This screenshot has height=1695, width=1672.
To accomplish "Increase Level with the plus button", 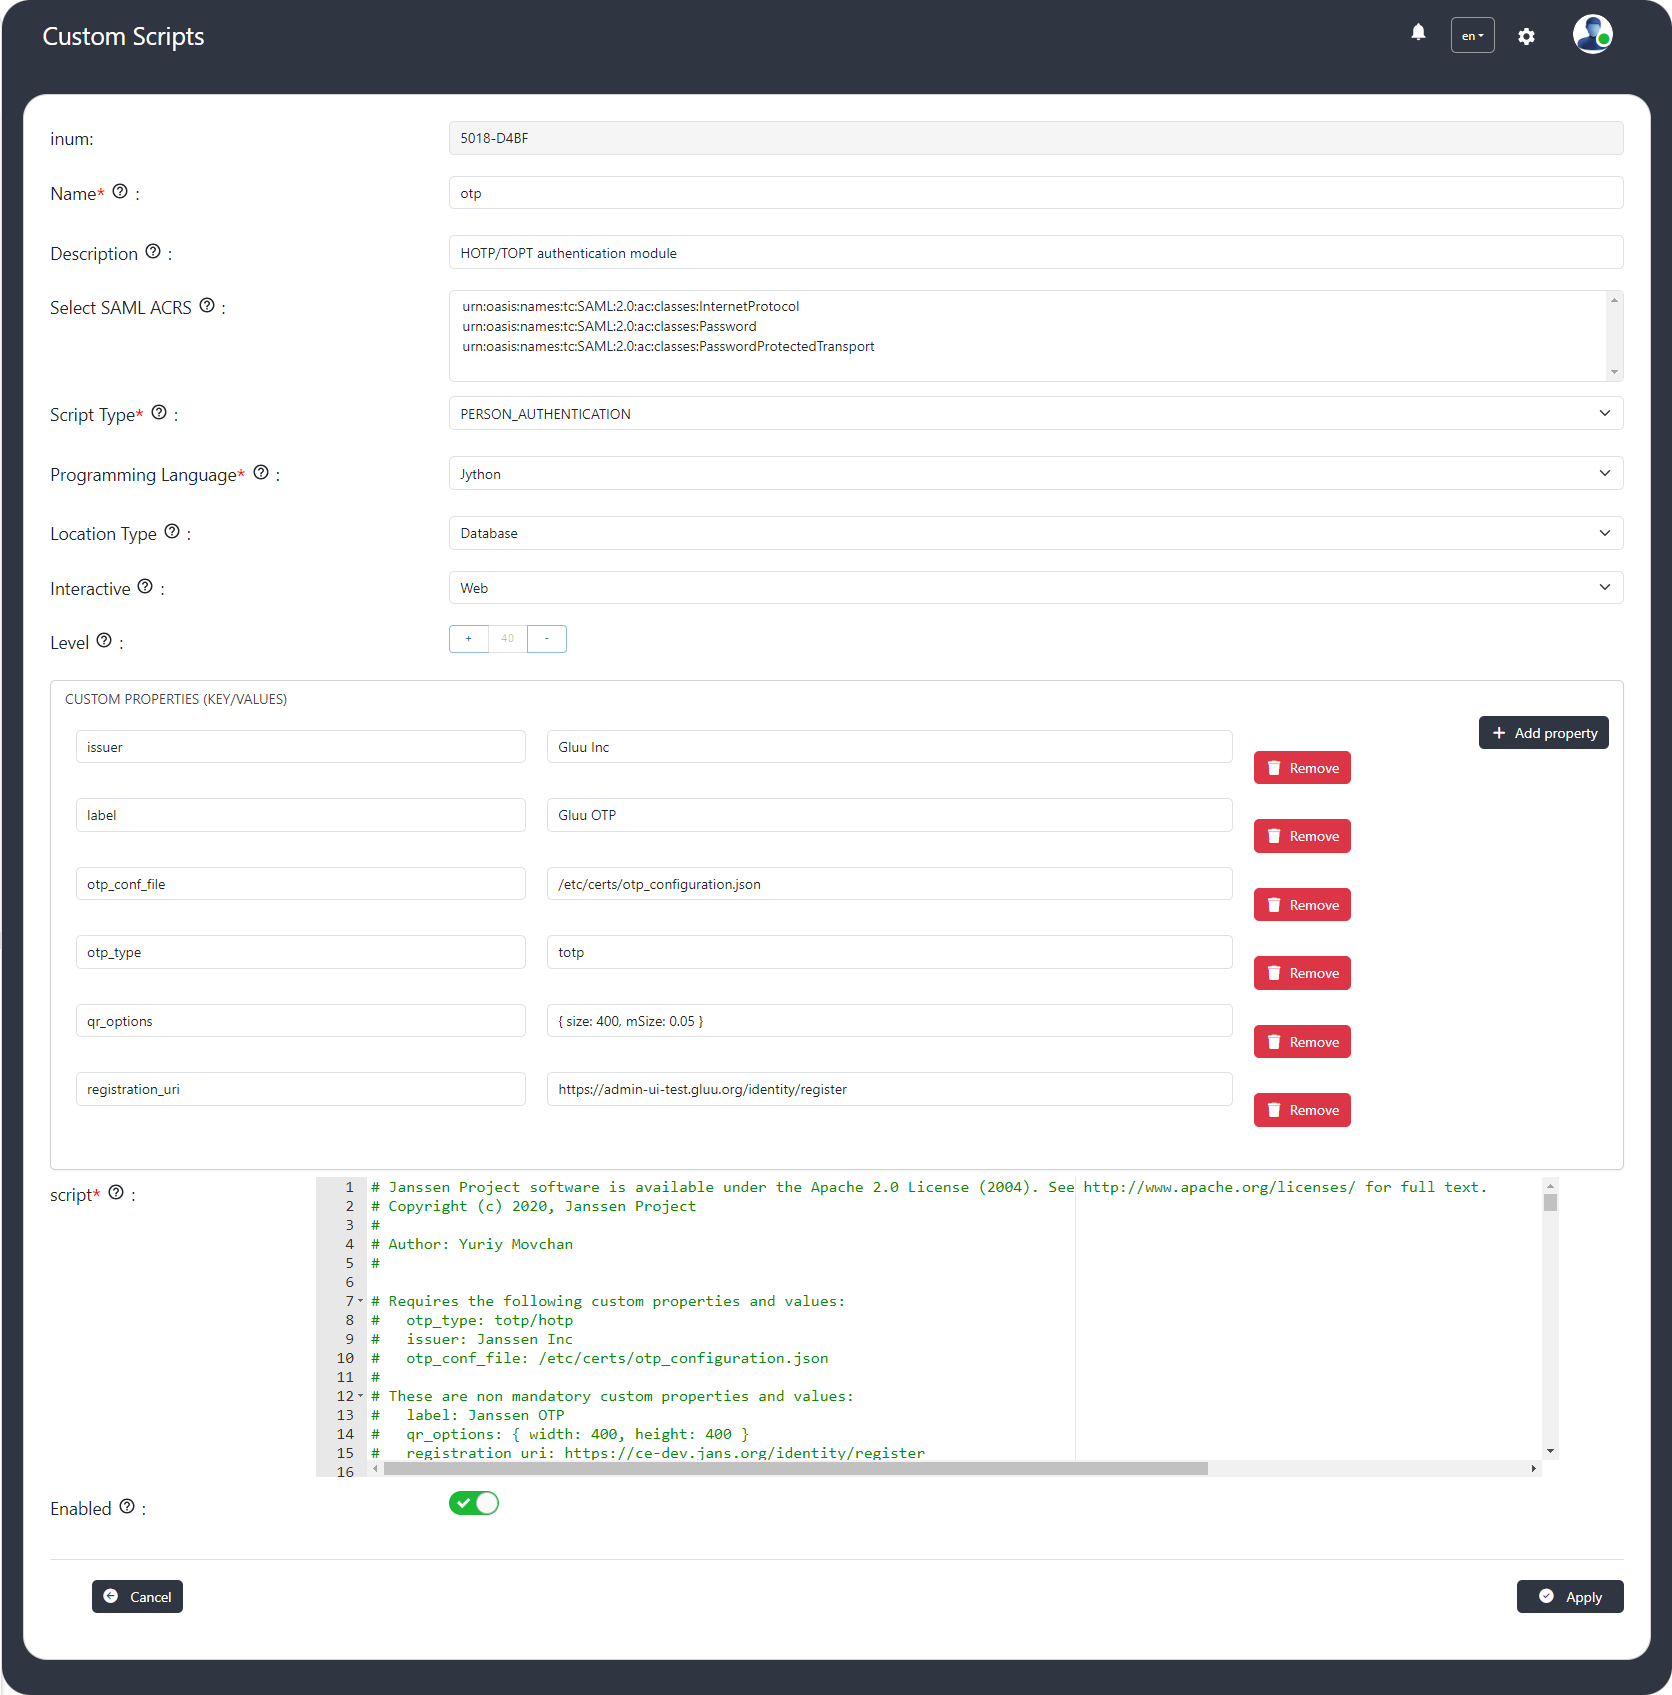I will point(468,639).
